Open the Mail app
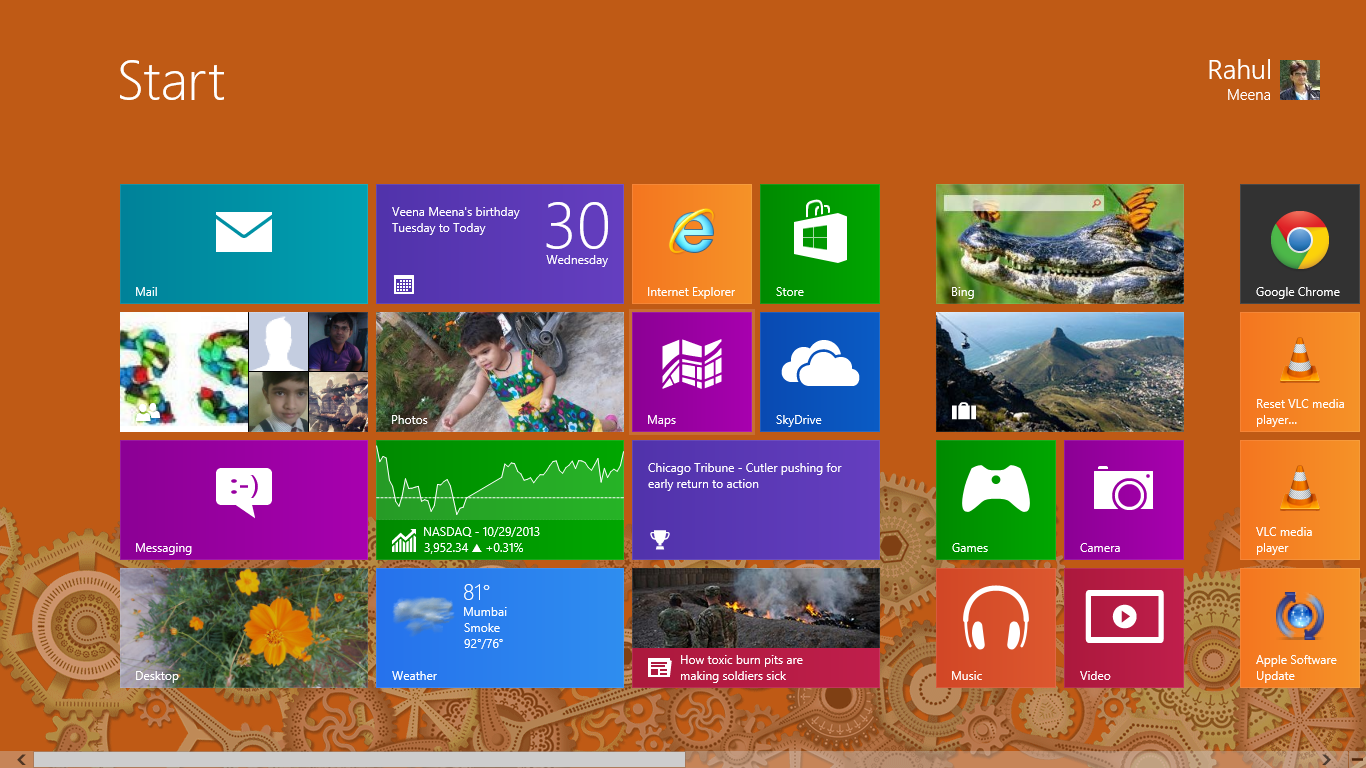This screenshot has width=1366, height=768. click(243, 243)
